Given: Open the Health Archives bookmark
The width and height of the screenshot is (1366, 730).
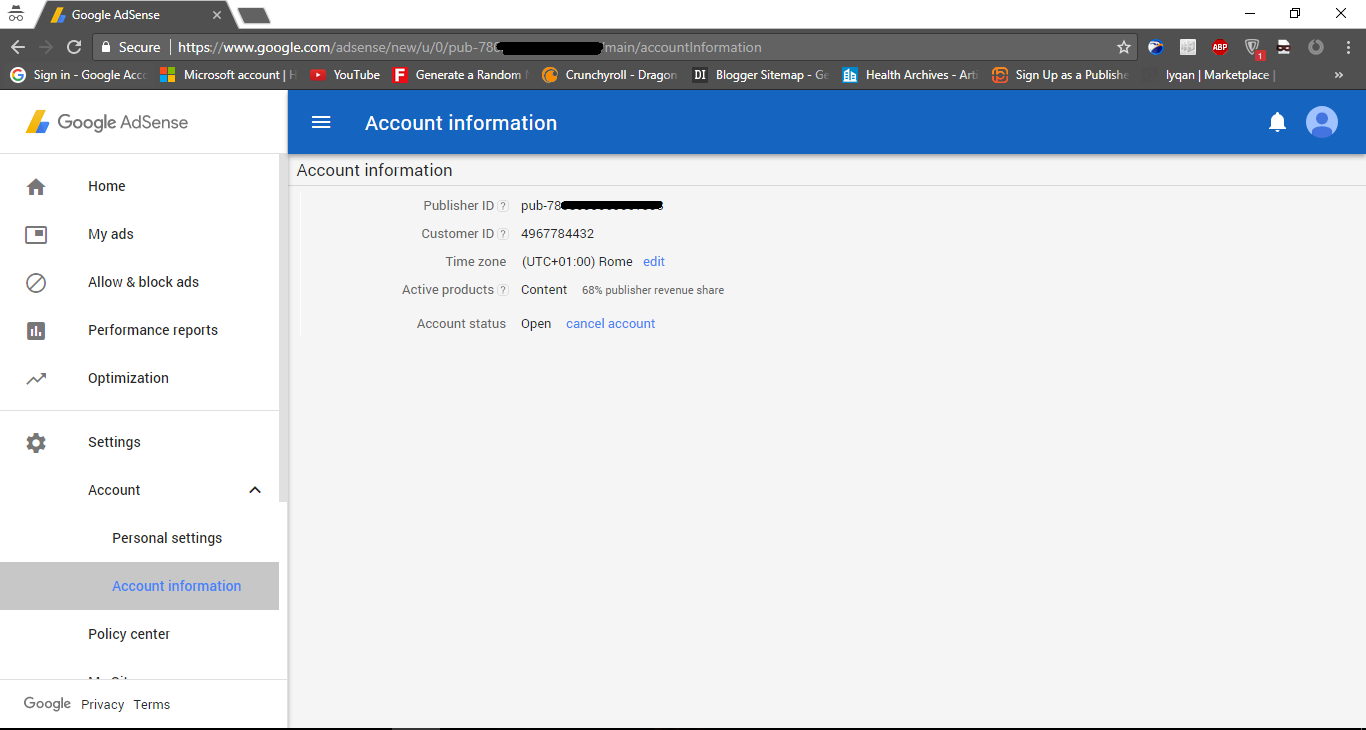Looking at the screenshot, I should 910,75.
